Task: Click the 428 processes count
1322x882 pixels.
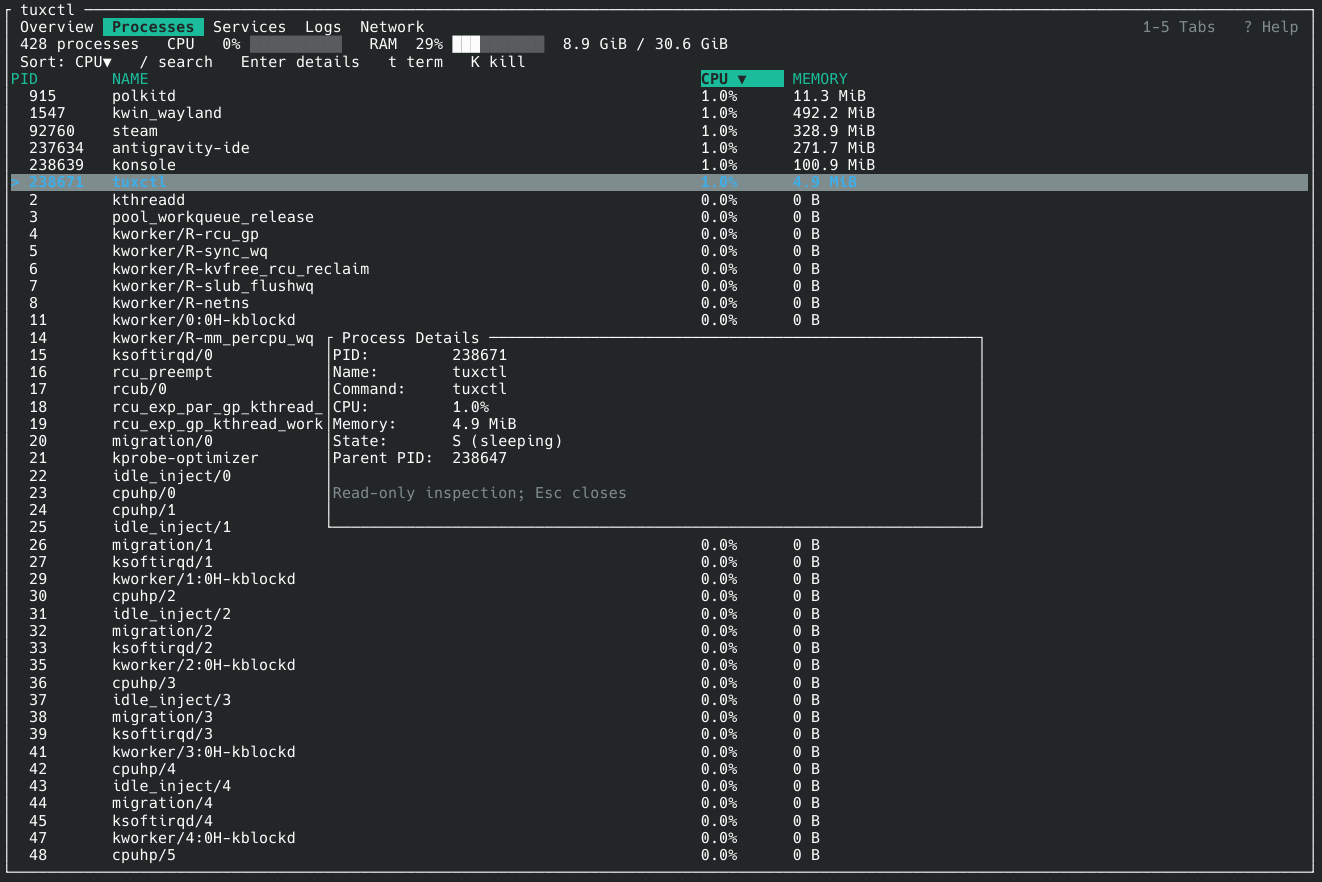Action: [80, 44]
